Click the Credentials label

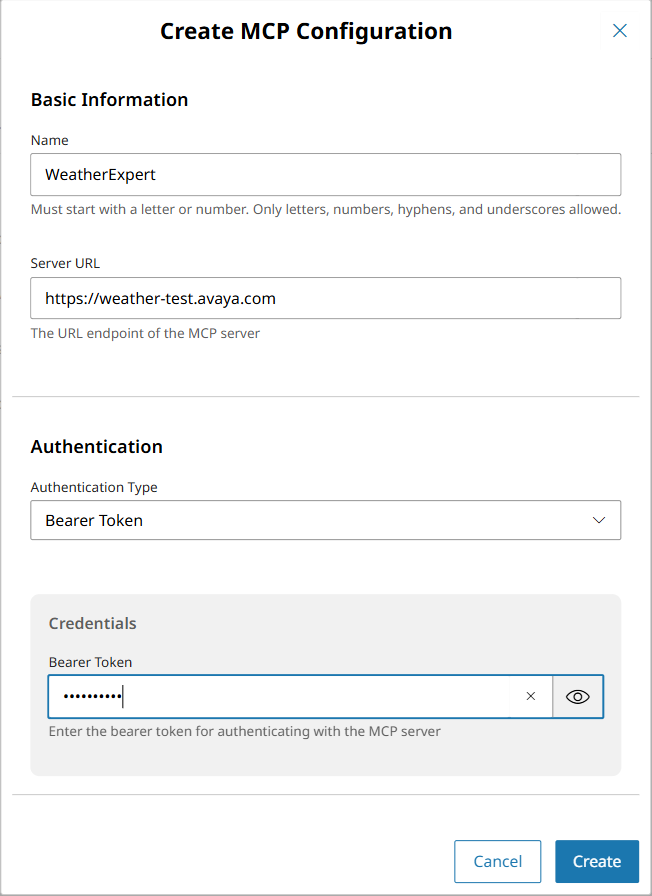[x=93, y=623]
